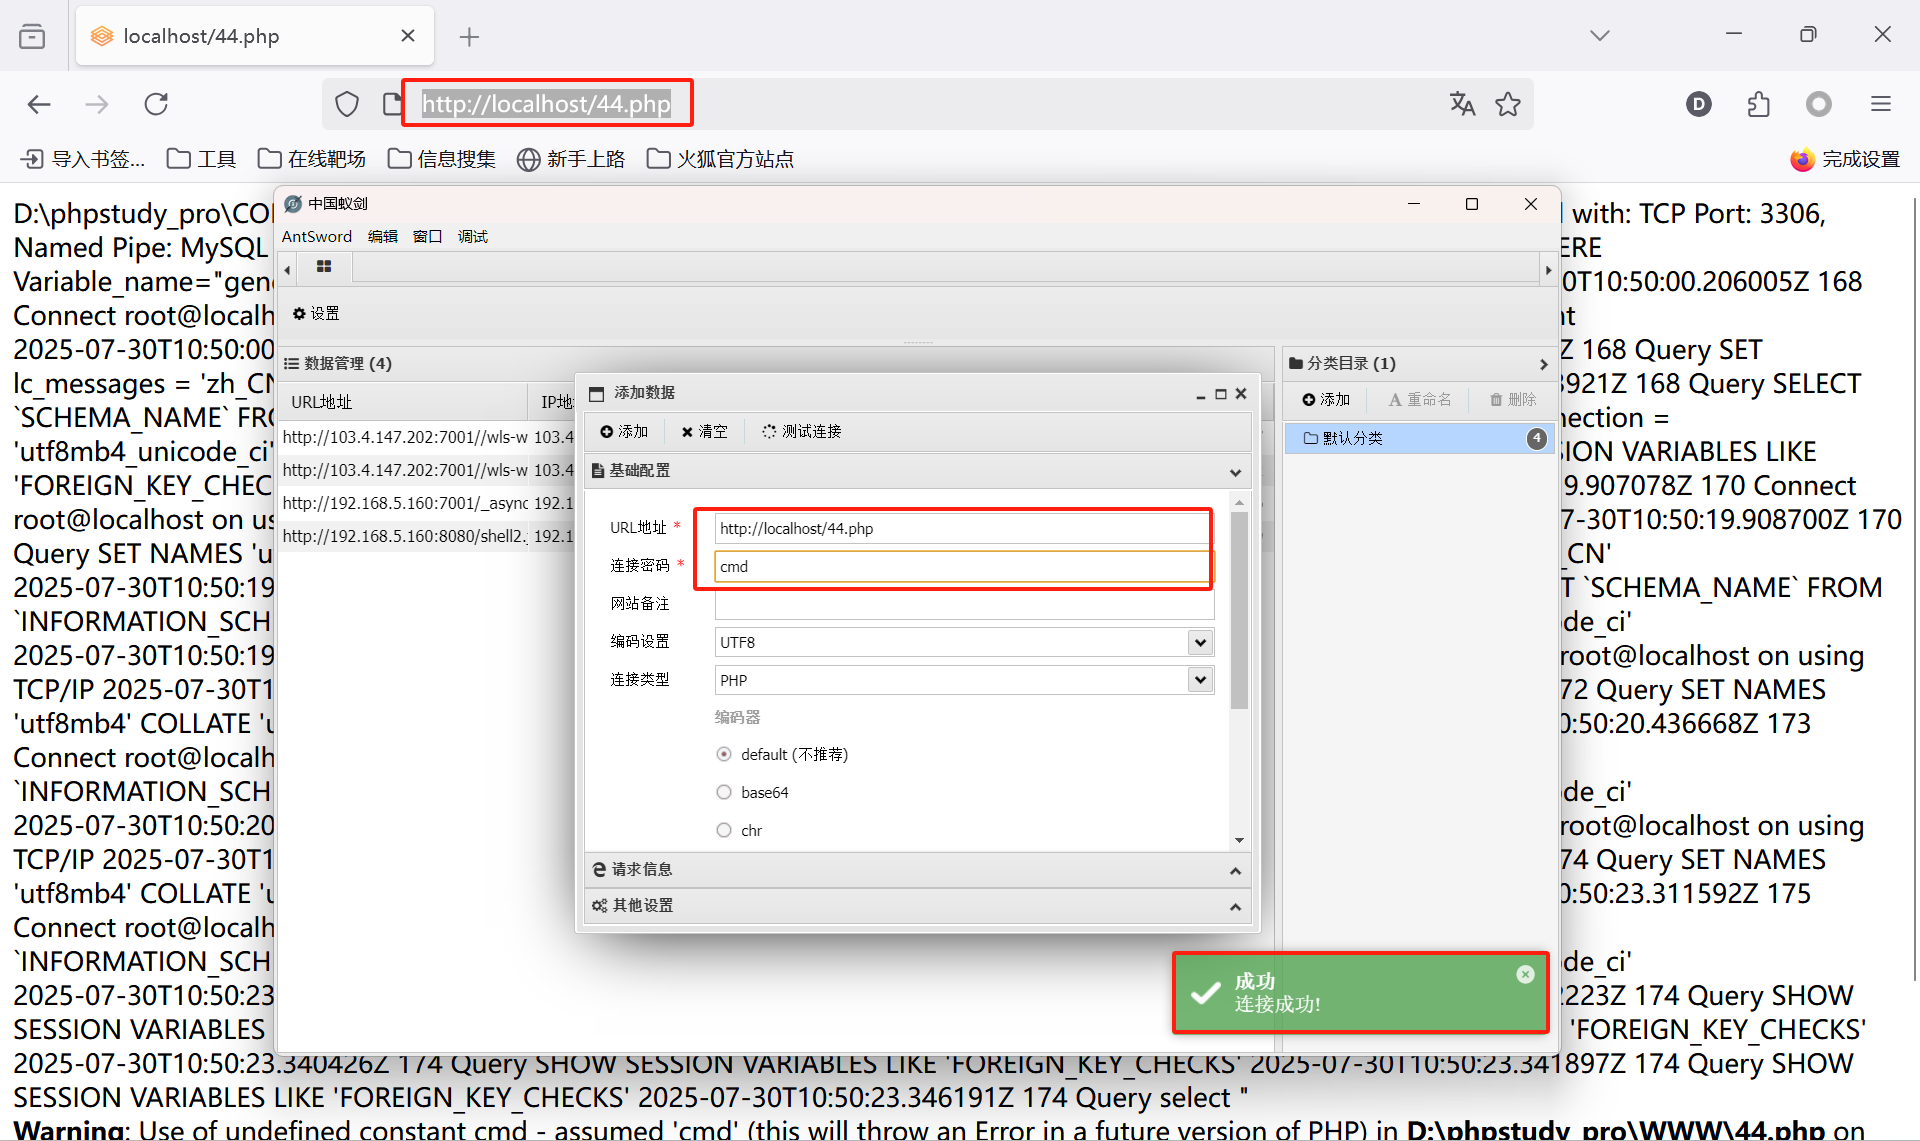Select the base64 encoder radio
Screen dimensions: 1920x1141
(724, 792)
